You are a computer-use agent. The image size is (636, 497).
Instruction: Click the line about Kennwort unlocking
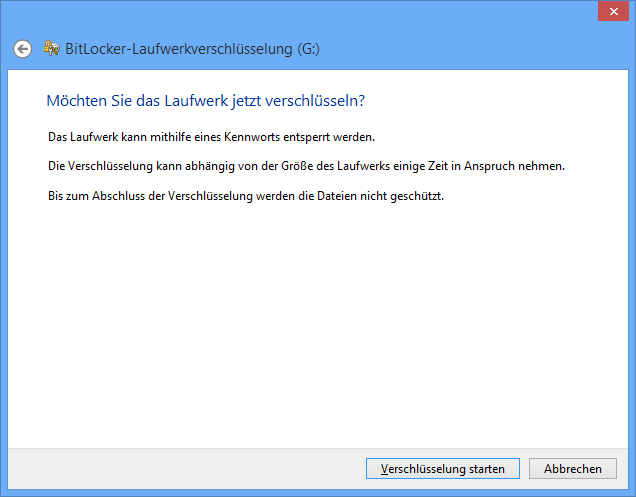211,137
